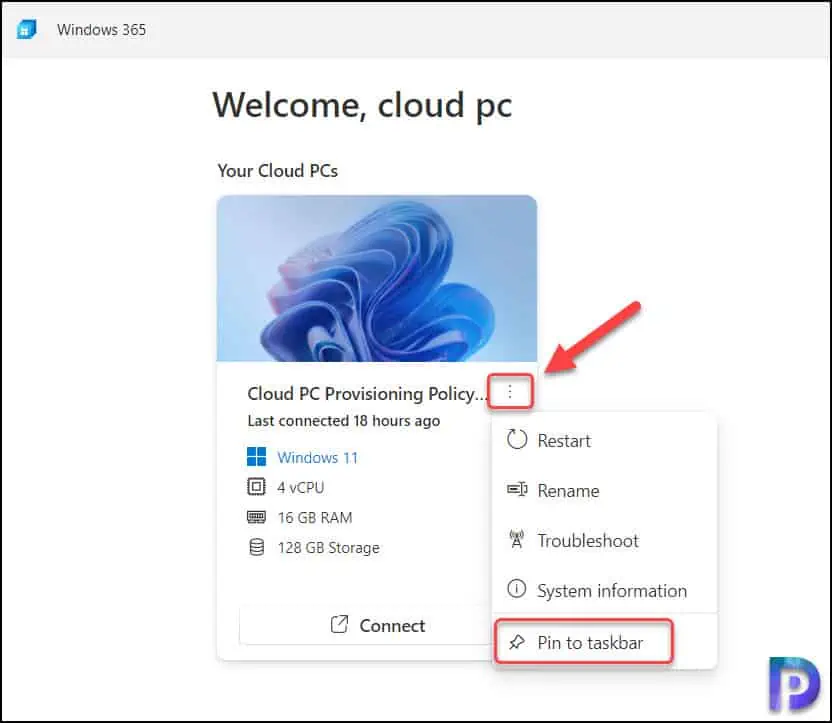Click the Windows 365 app icon
The height and width of the screenshot is (723, 832).
(x=26, y=29)
